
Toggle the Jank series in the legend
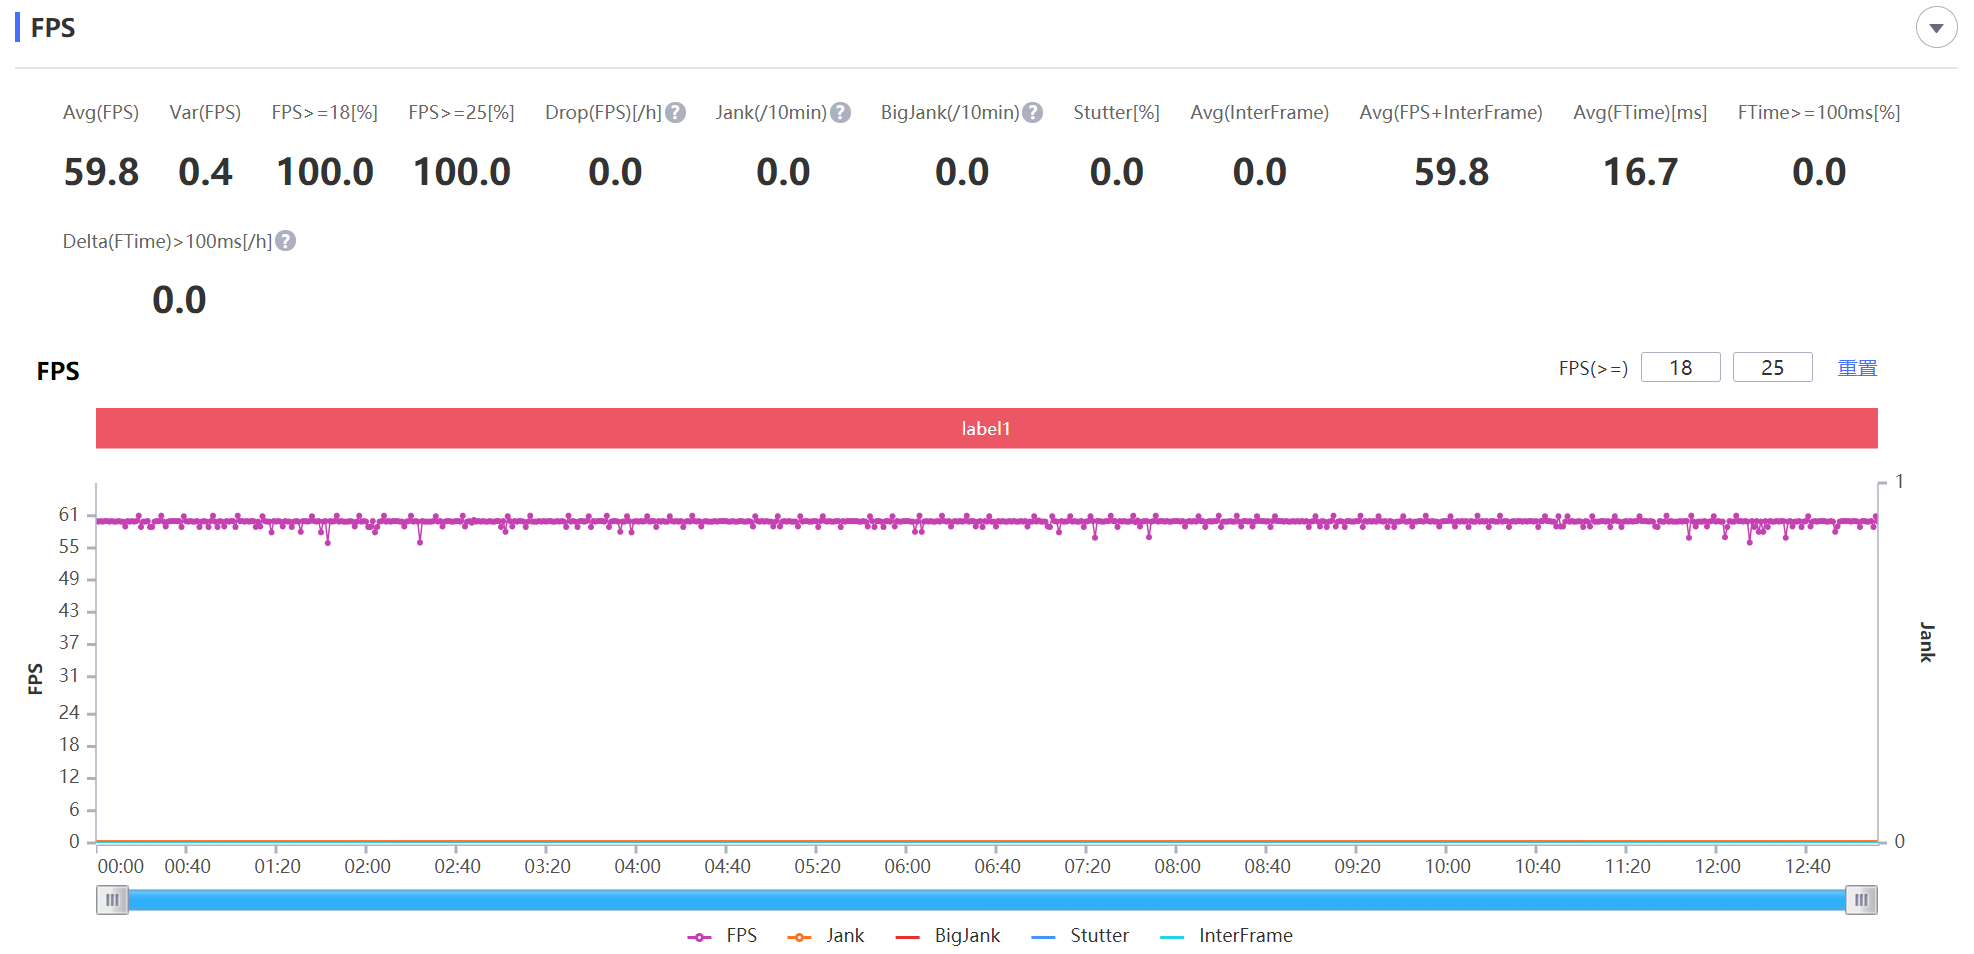tap(826, 936)
